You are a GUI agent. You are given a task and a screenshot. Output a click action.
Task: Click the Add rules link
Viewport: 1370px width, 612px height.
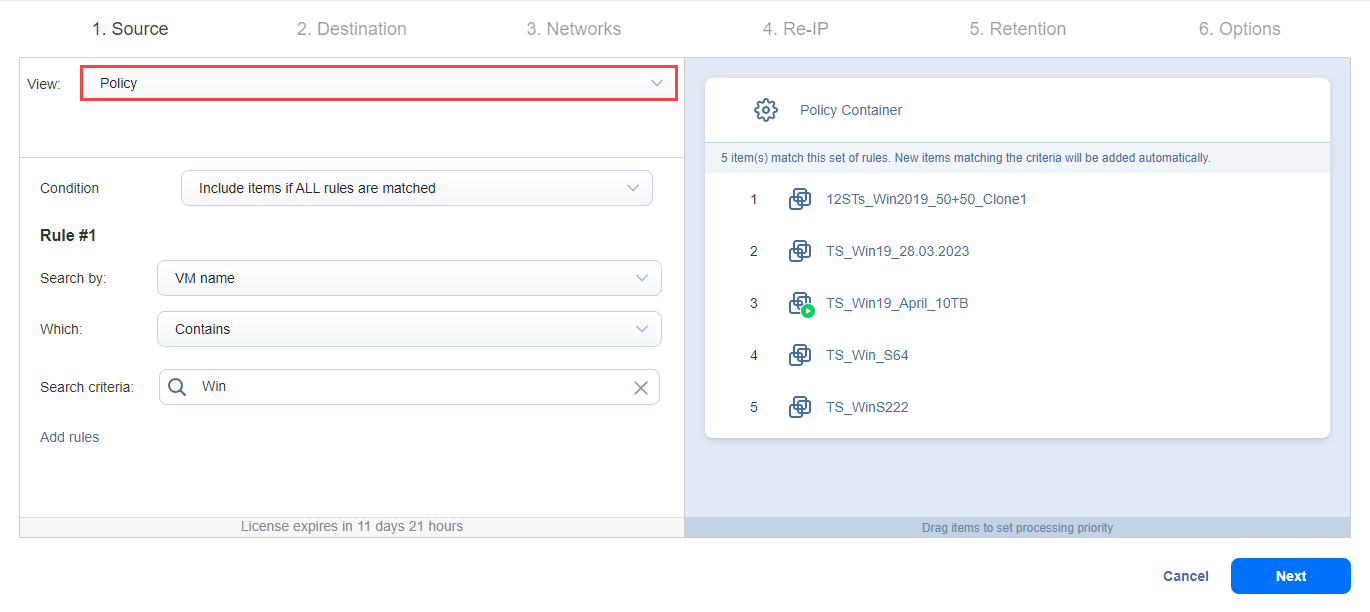tap(70, 437)
